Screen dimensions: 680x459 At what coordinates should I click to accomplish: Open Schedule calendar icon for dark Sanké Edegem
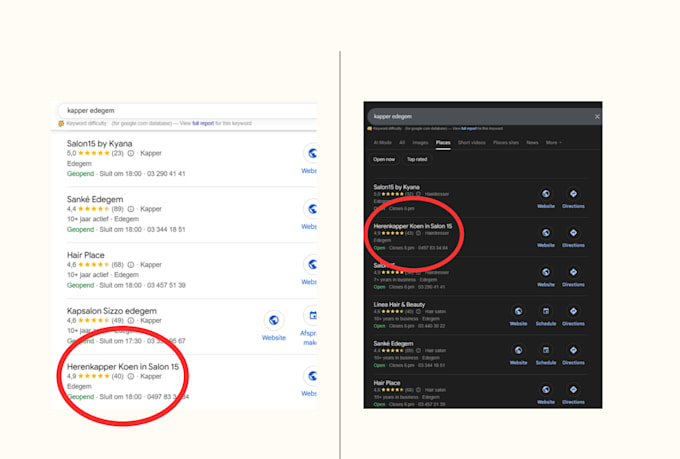coord(546,350)
